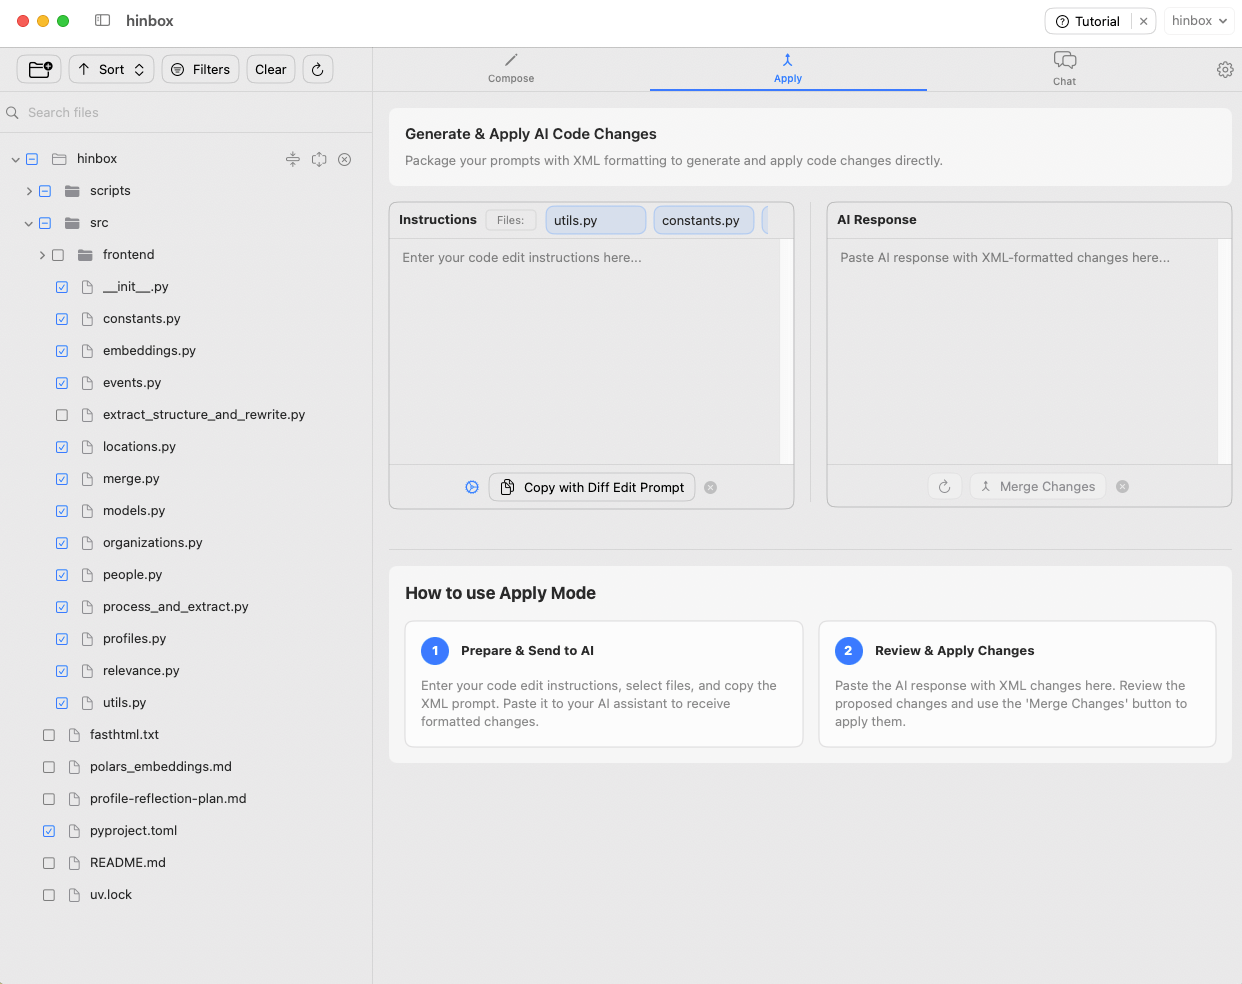Click the code edit instructions text area
The height and width of the screenshot is (984, 1242).
[x=584, y=350]
